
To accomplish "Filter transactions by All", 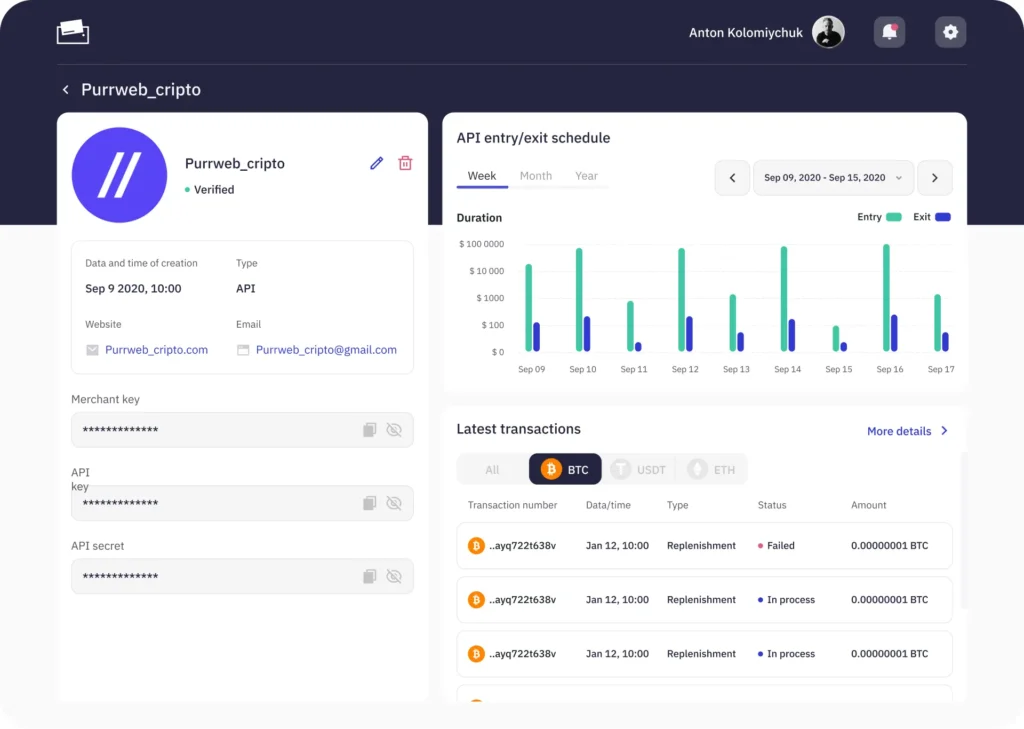I will pyautogui.click(x=492, y=469).
